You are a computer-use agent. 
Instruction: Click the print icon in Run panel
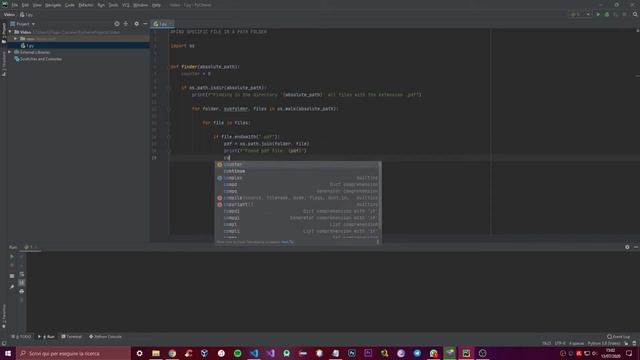click(x=22, y=291)
